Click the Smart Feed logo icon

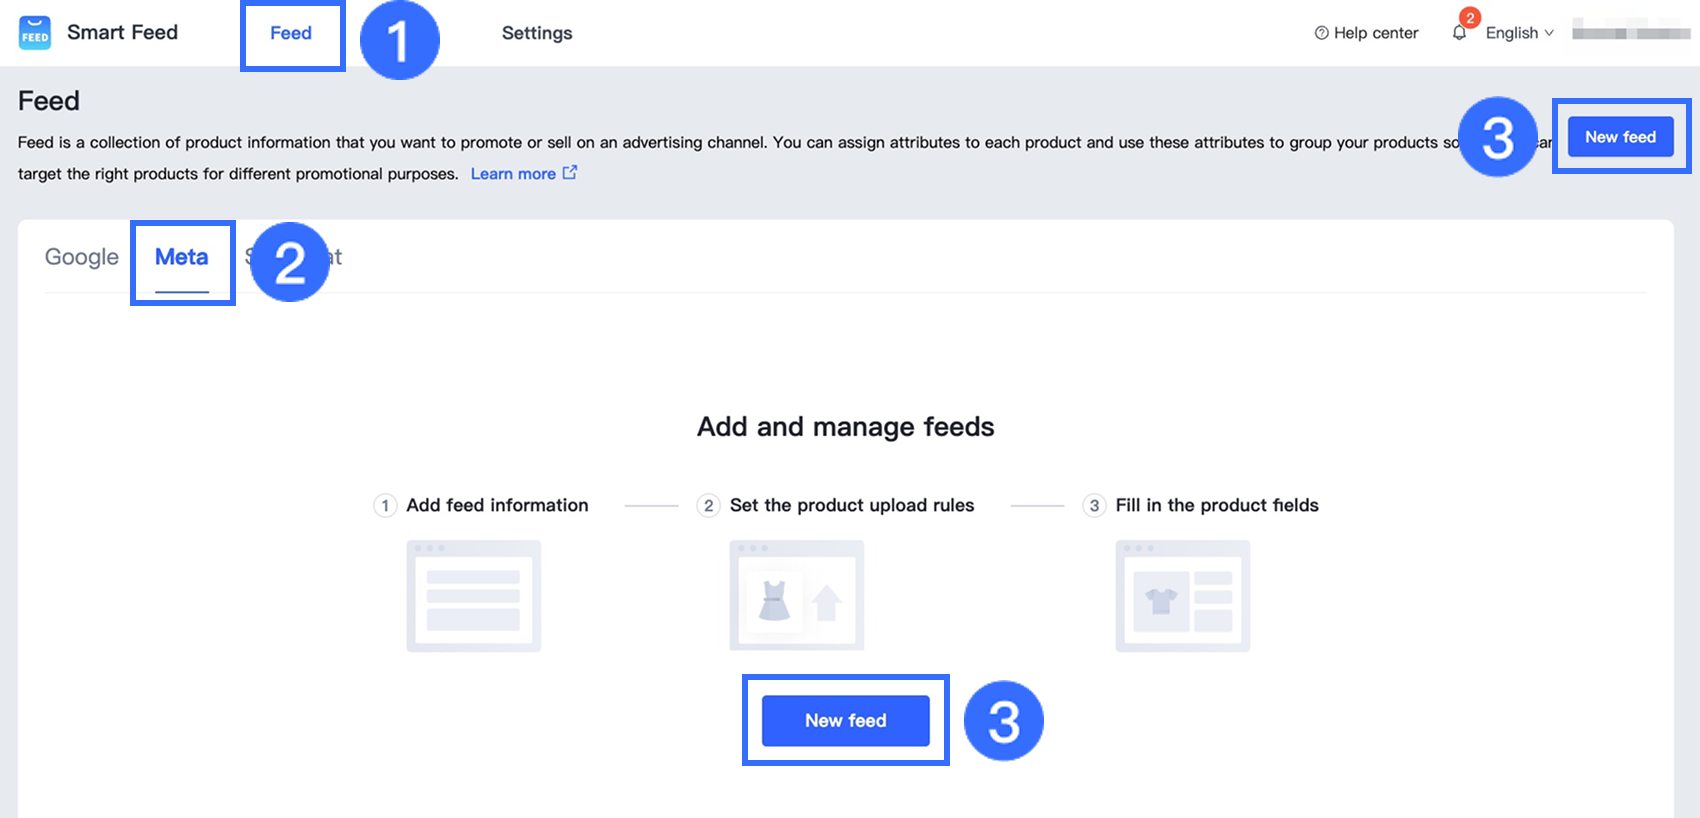click(x=35, y=33)
